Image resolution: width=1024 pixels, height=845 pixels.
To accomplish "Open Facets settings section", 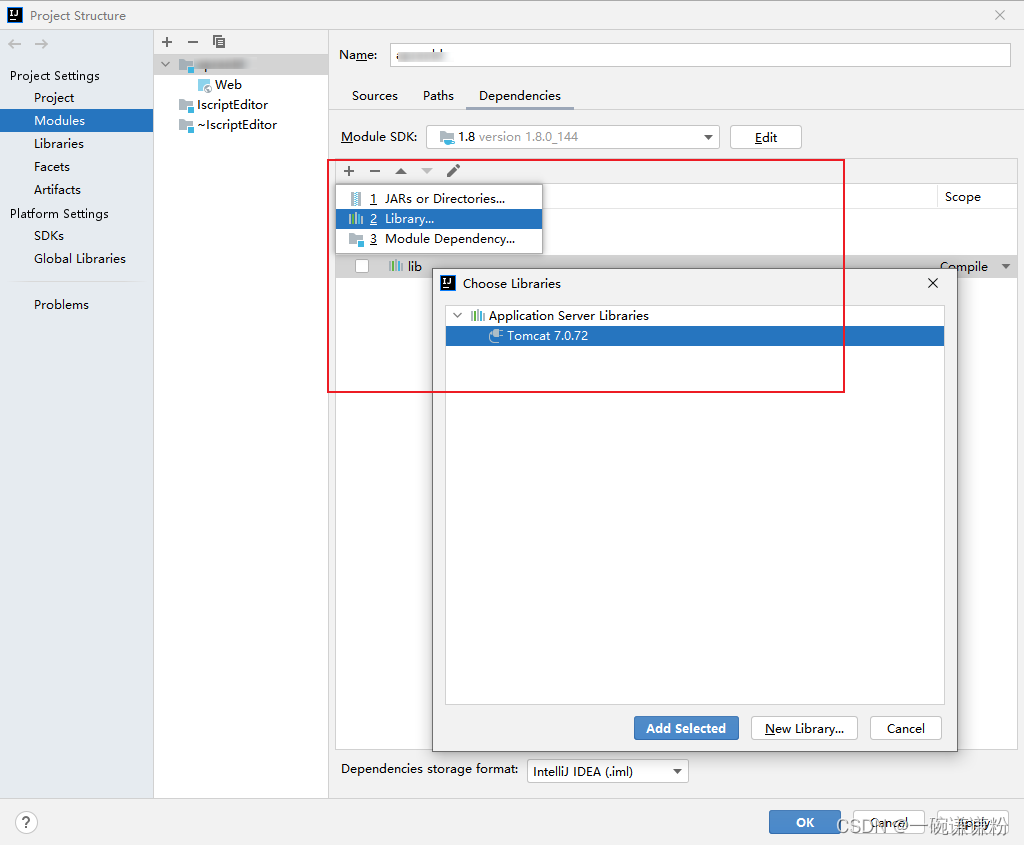I will 52,167.
